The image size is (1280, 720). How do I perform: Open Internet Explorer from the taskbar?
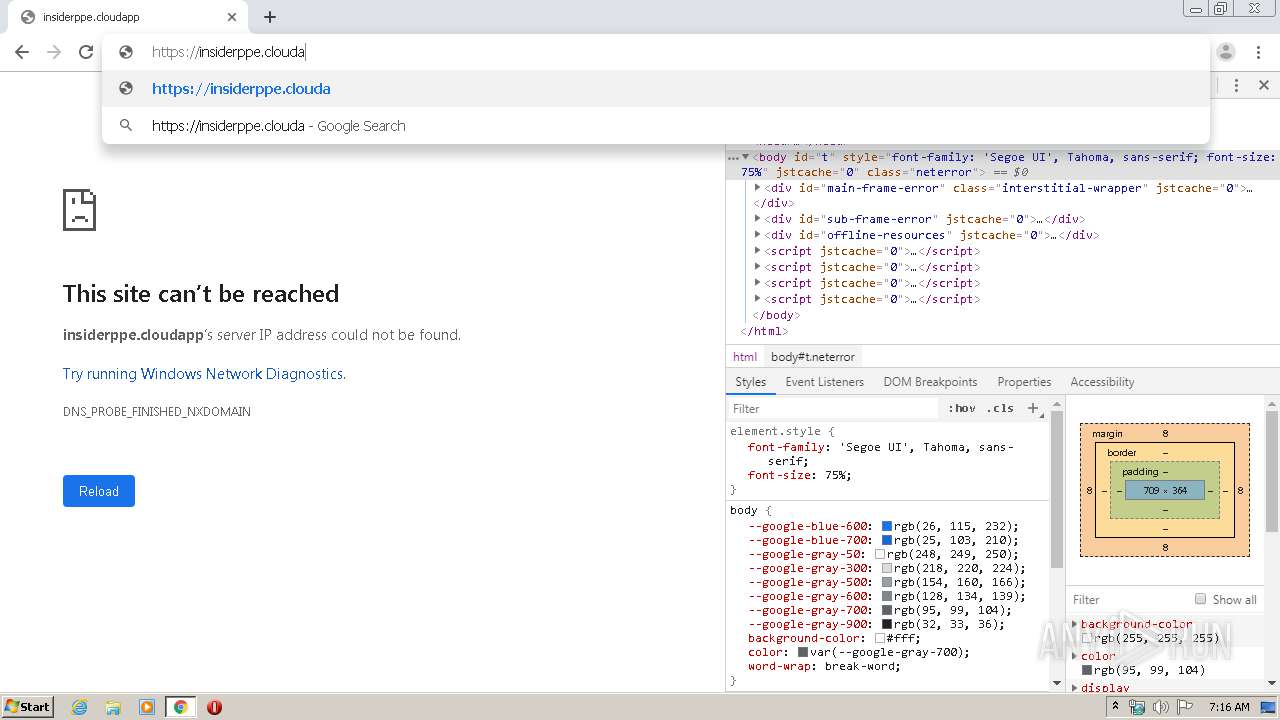(x=79, y=707)
